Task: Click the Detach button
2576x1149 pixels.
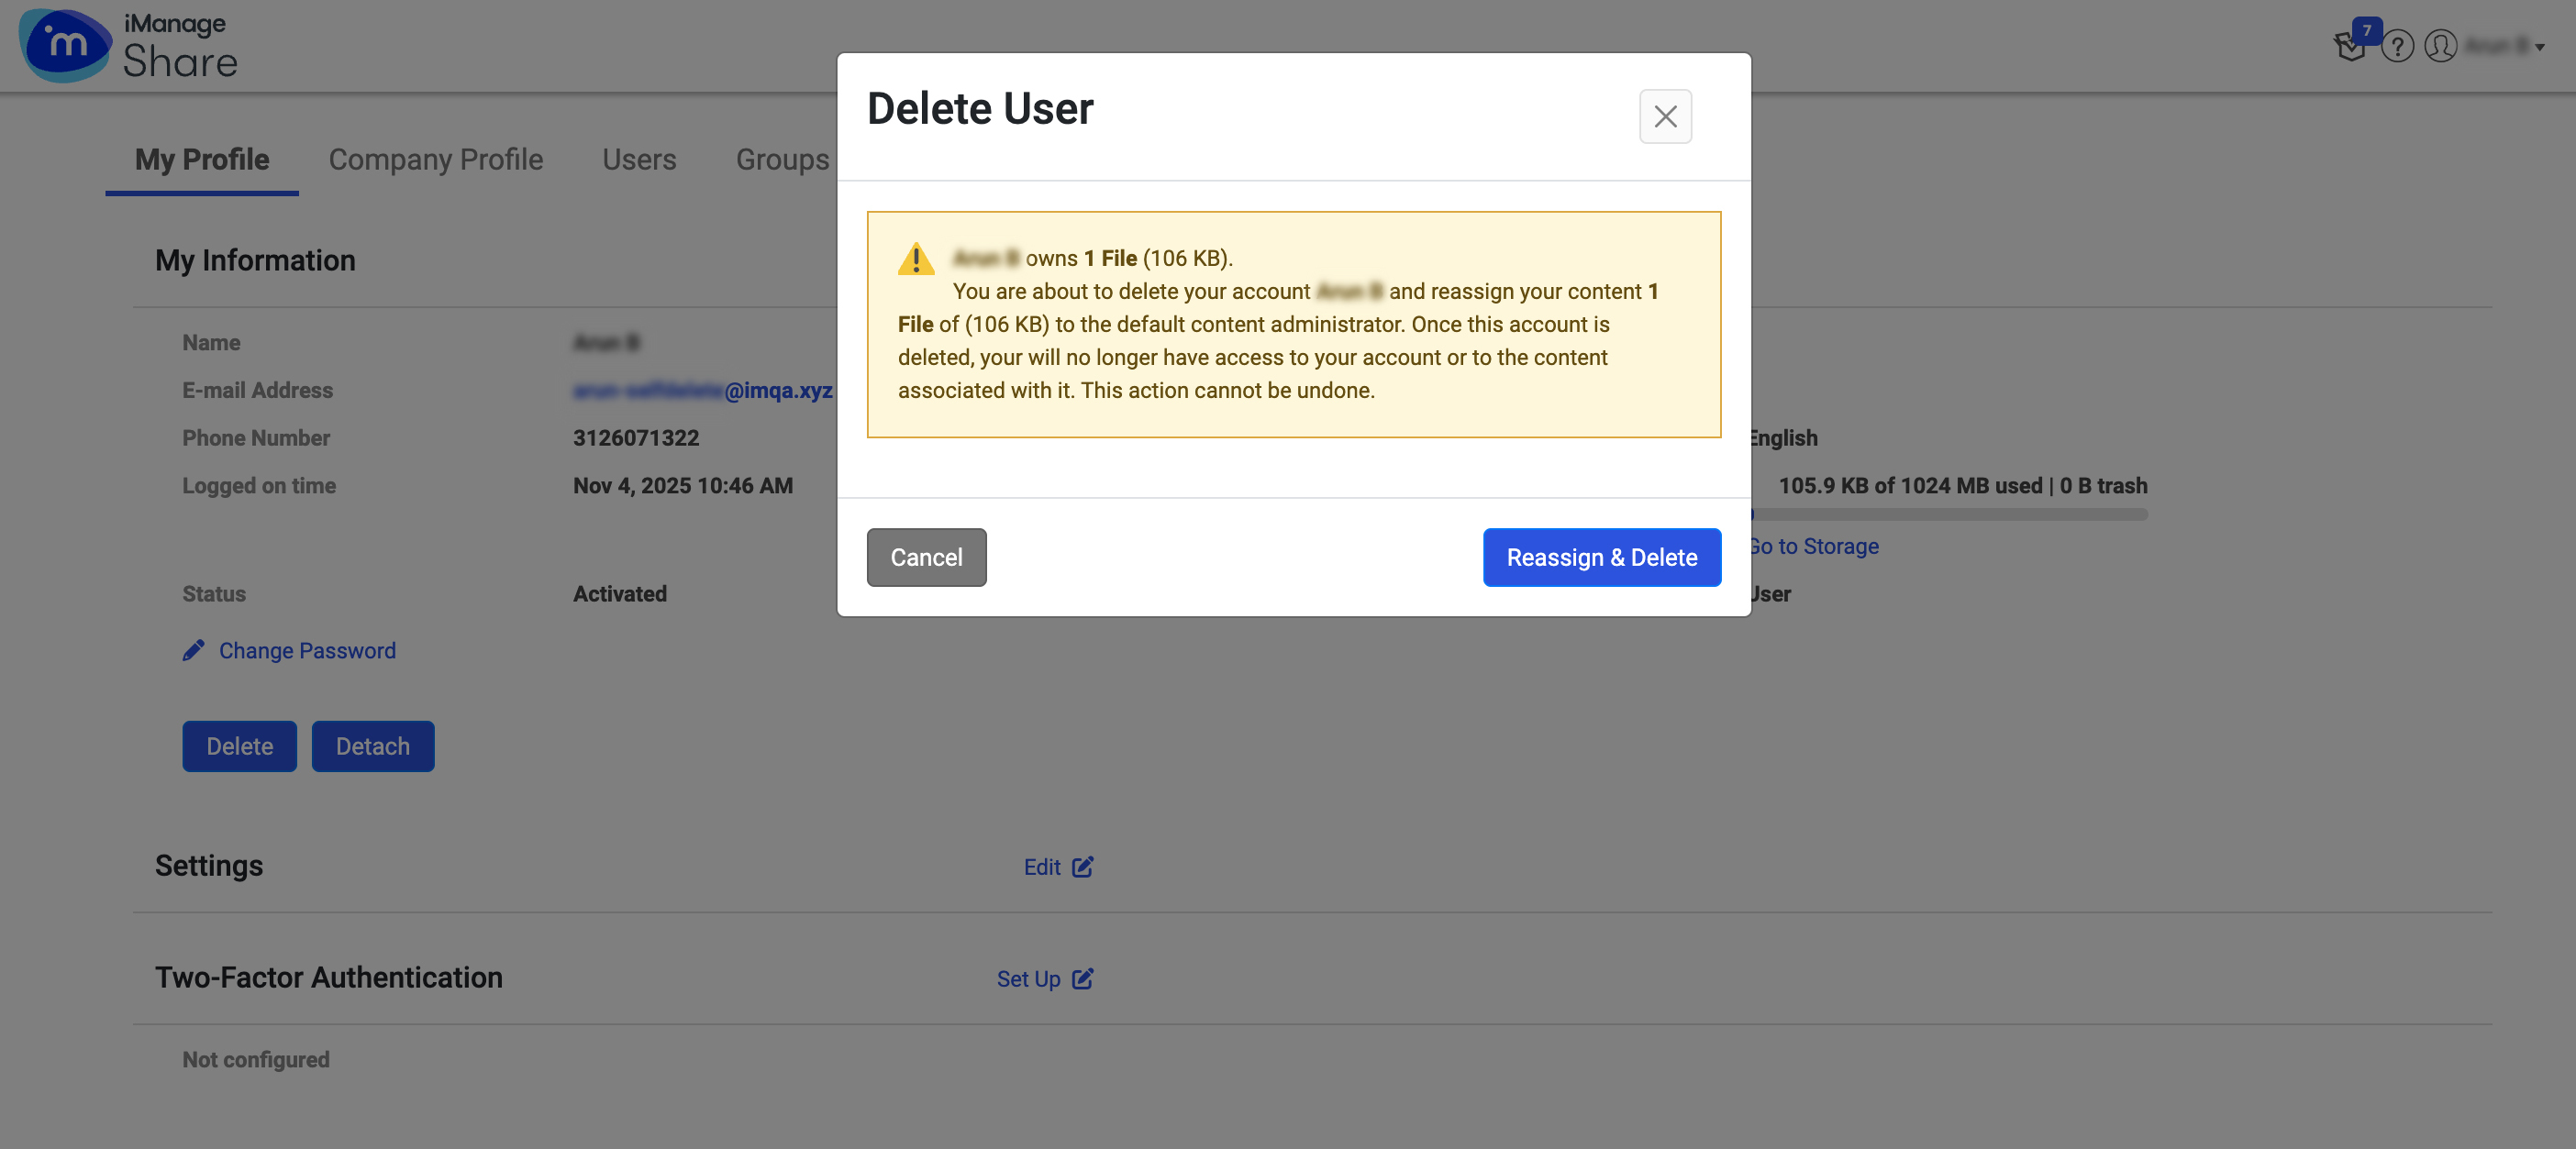Action: (372, 746)
